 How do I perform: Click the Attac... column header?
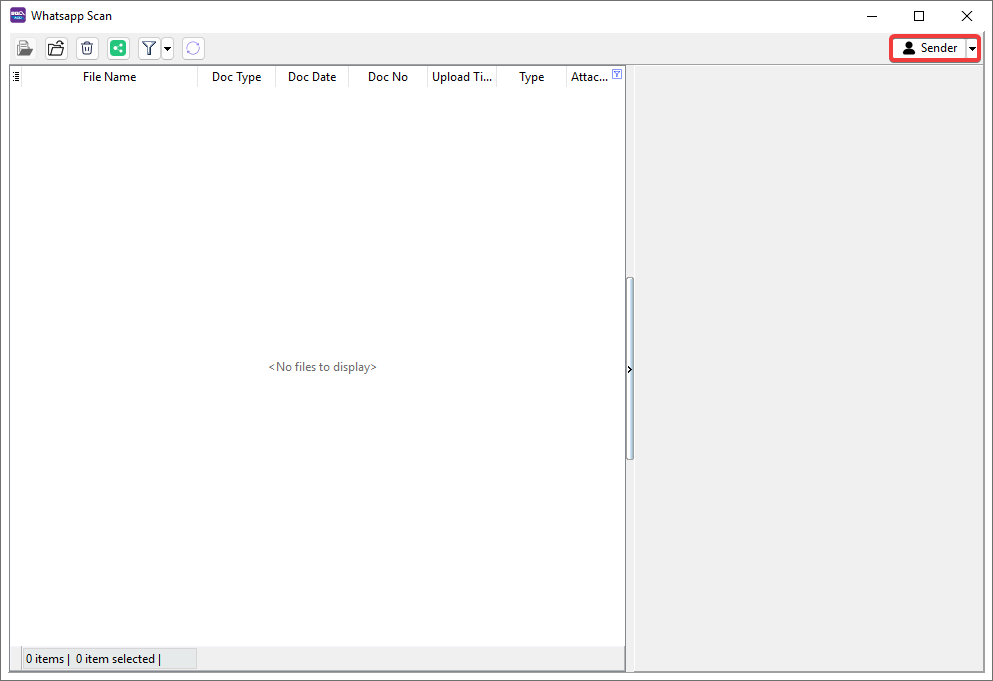pyautogui.click(x=588, y=77)
